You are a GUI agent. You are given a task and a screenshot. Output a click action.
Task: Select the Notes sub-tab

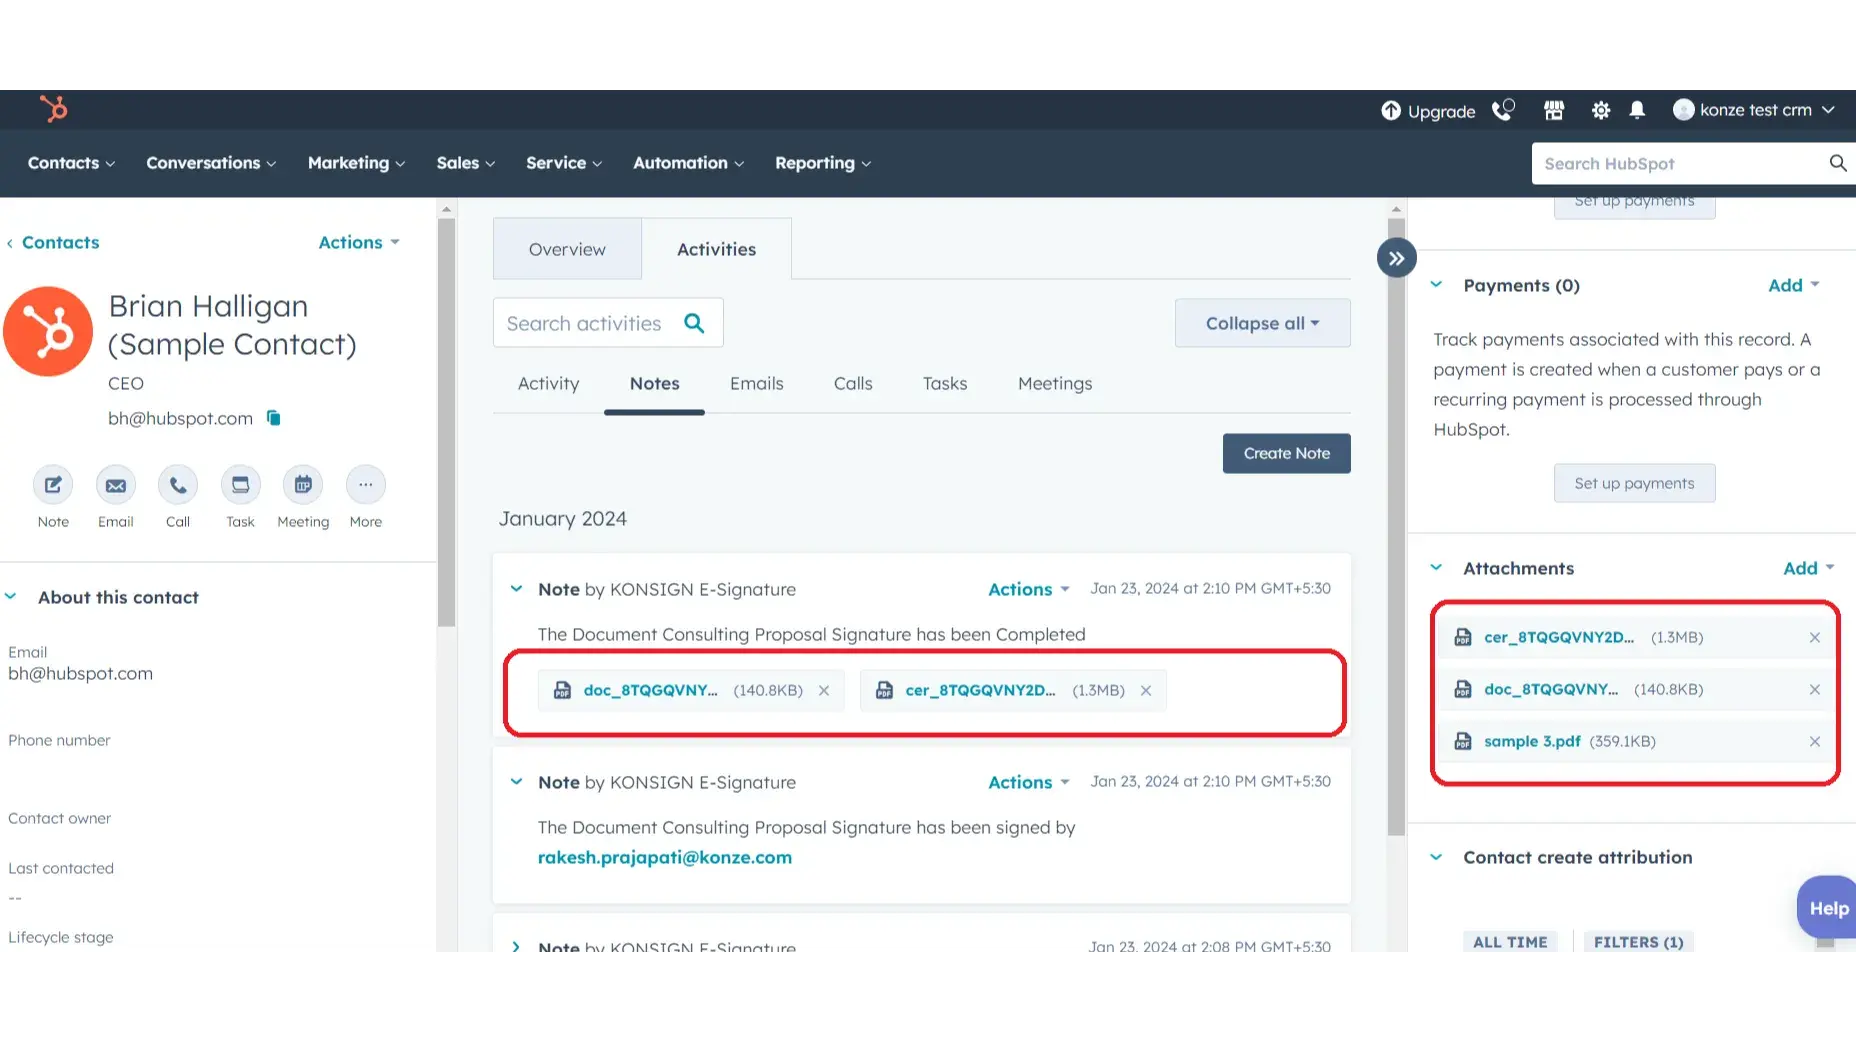click(654, 384)
